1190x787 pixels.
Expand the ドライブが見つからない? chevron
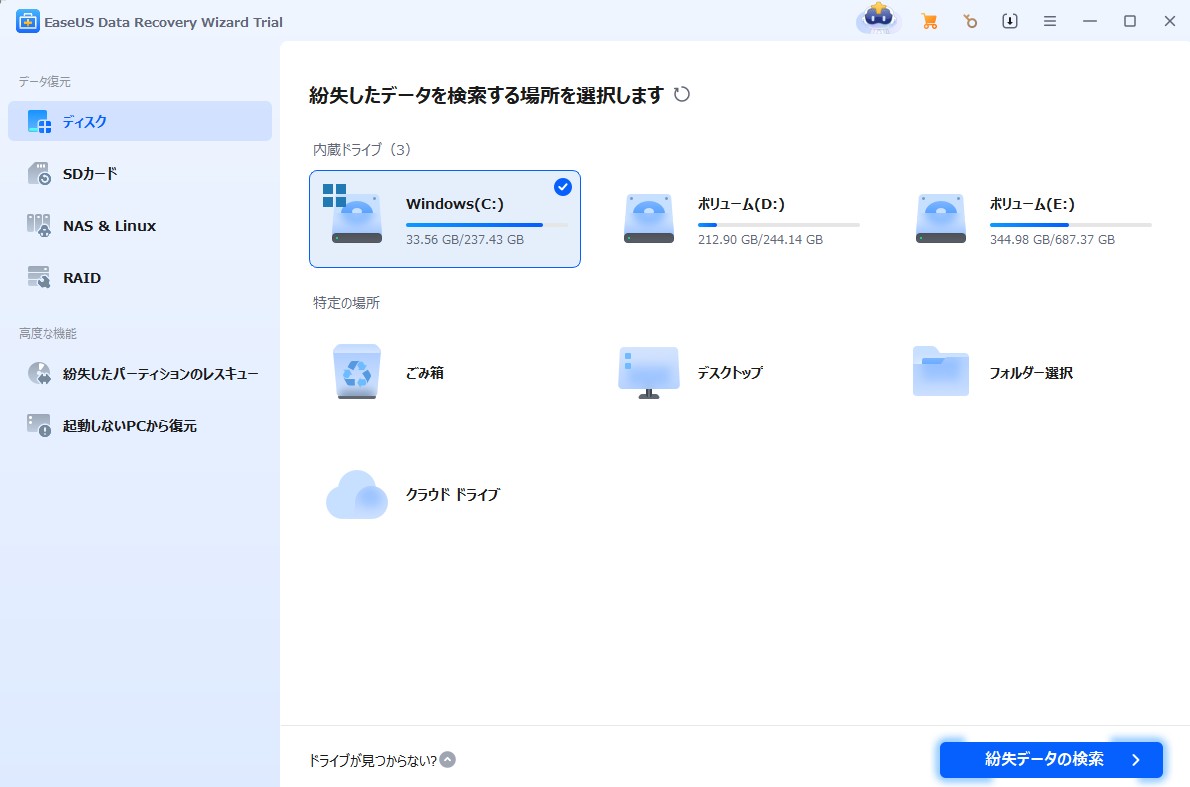[448, 760]
